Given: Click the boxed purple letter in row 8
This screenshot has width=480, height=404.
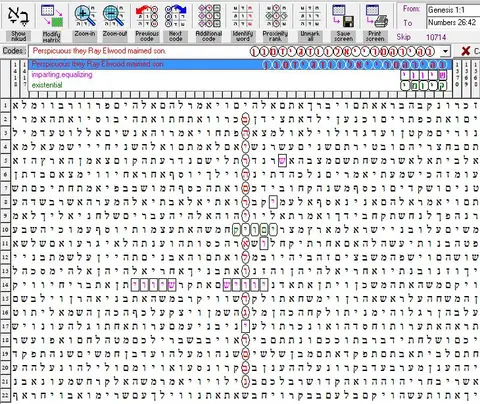Looking at the screenshot, I should point(273,202).
